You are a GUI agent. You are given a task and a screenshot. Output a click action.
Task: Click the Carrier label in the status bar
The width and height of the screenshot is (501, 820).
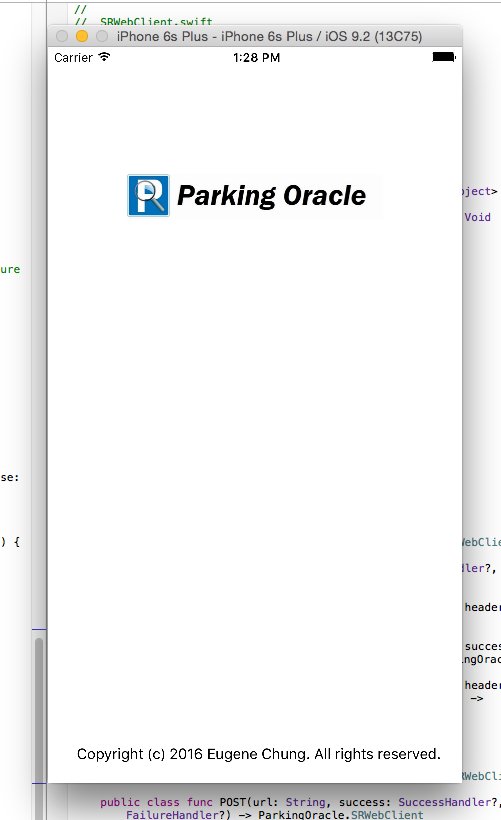(x=73, y=58)
